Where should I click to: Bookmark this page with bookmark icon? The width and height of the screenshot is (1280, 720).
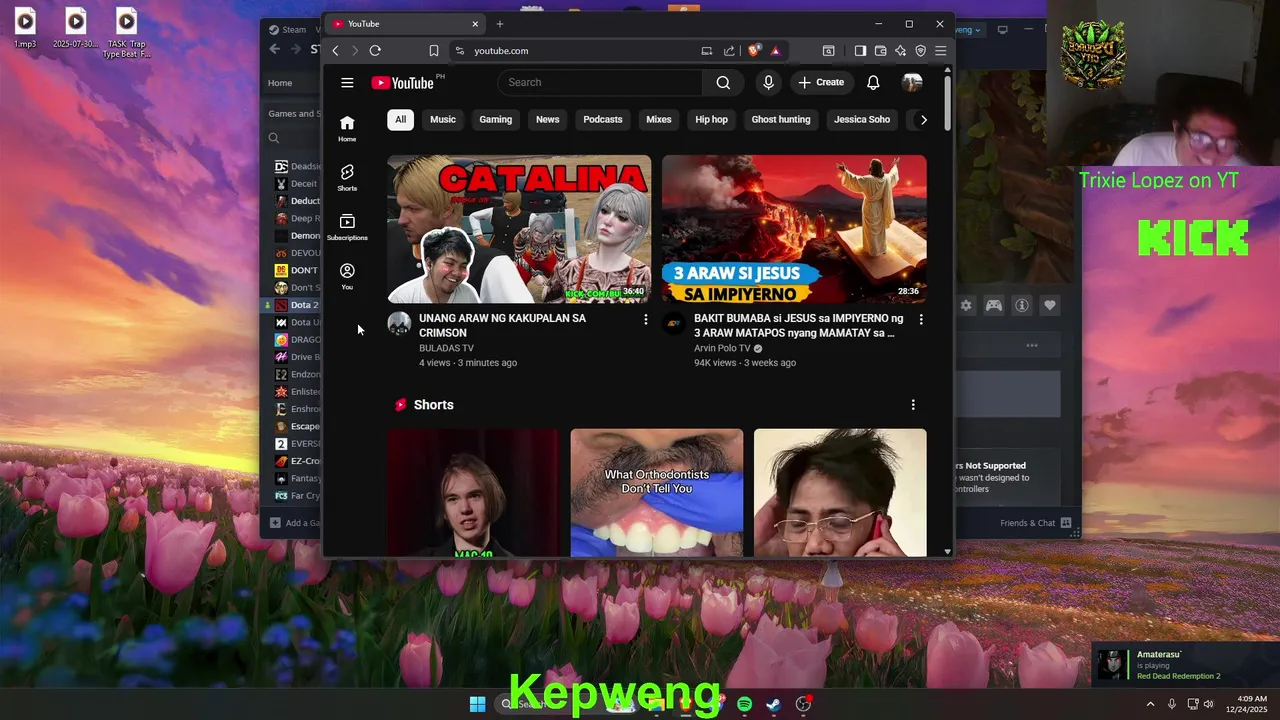click(434, 51)
